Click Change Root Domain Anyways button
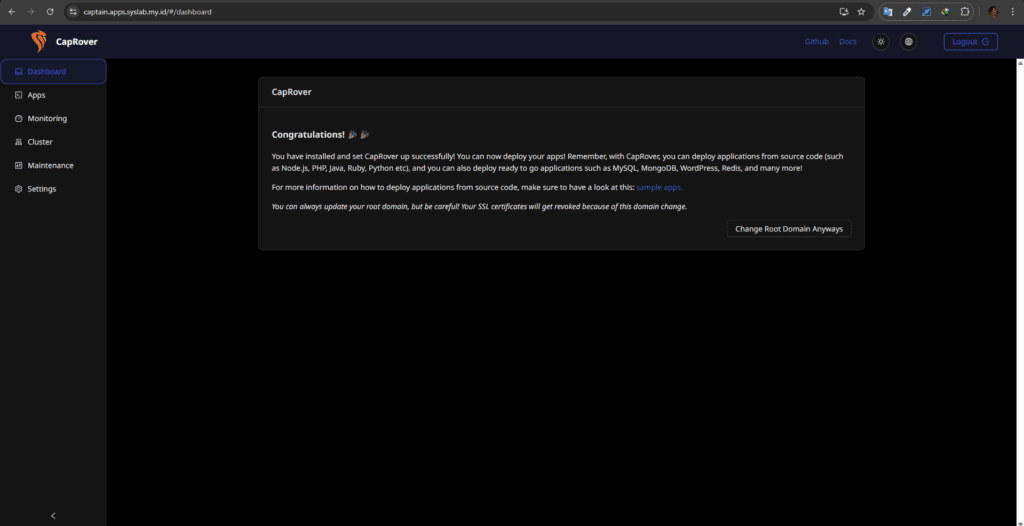Image resolution: width=1024 pixels, height=526 pixels. 789,229
